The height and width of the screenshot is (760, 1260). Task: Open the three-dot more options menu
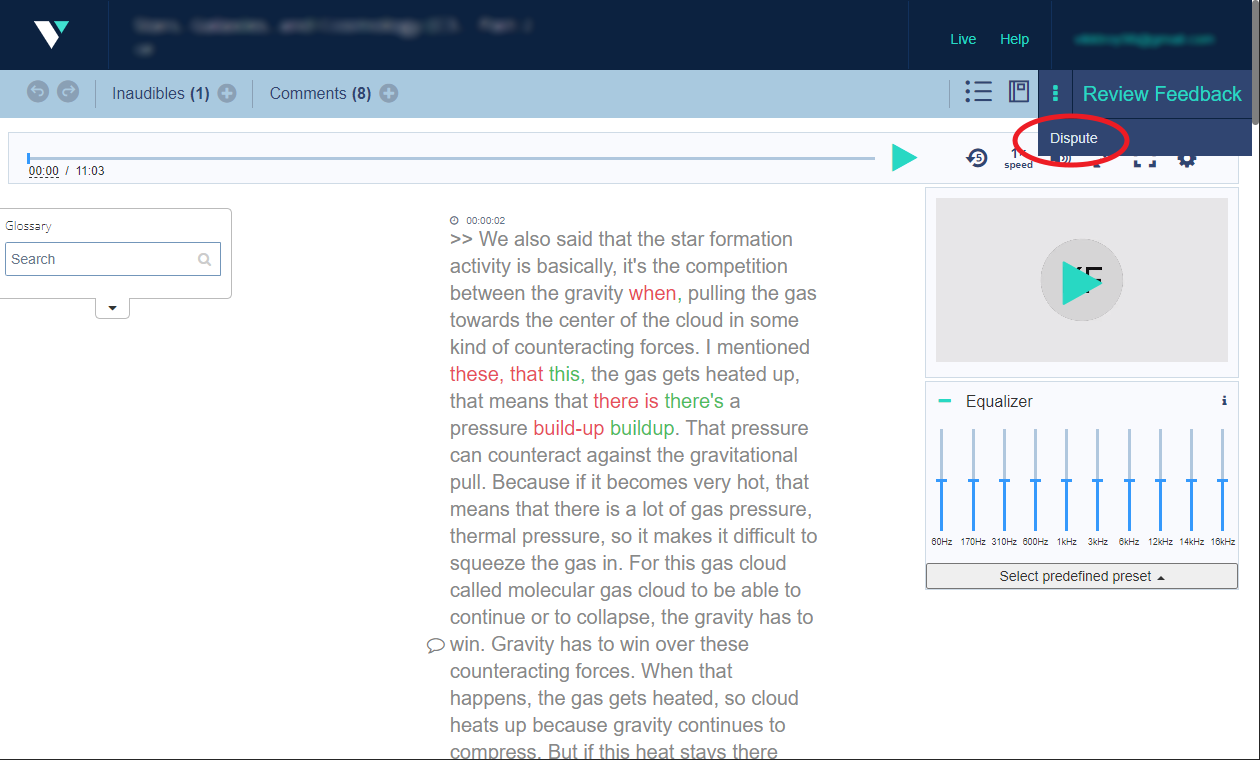1055,94
